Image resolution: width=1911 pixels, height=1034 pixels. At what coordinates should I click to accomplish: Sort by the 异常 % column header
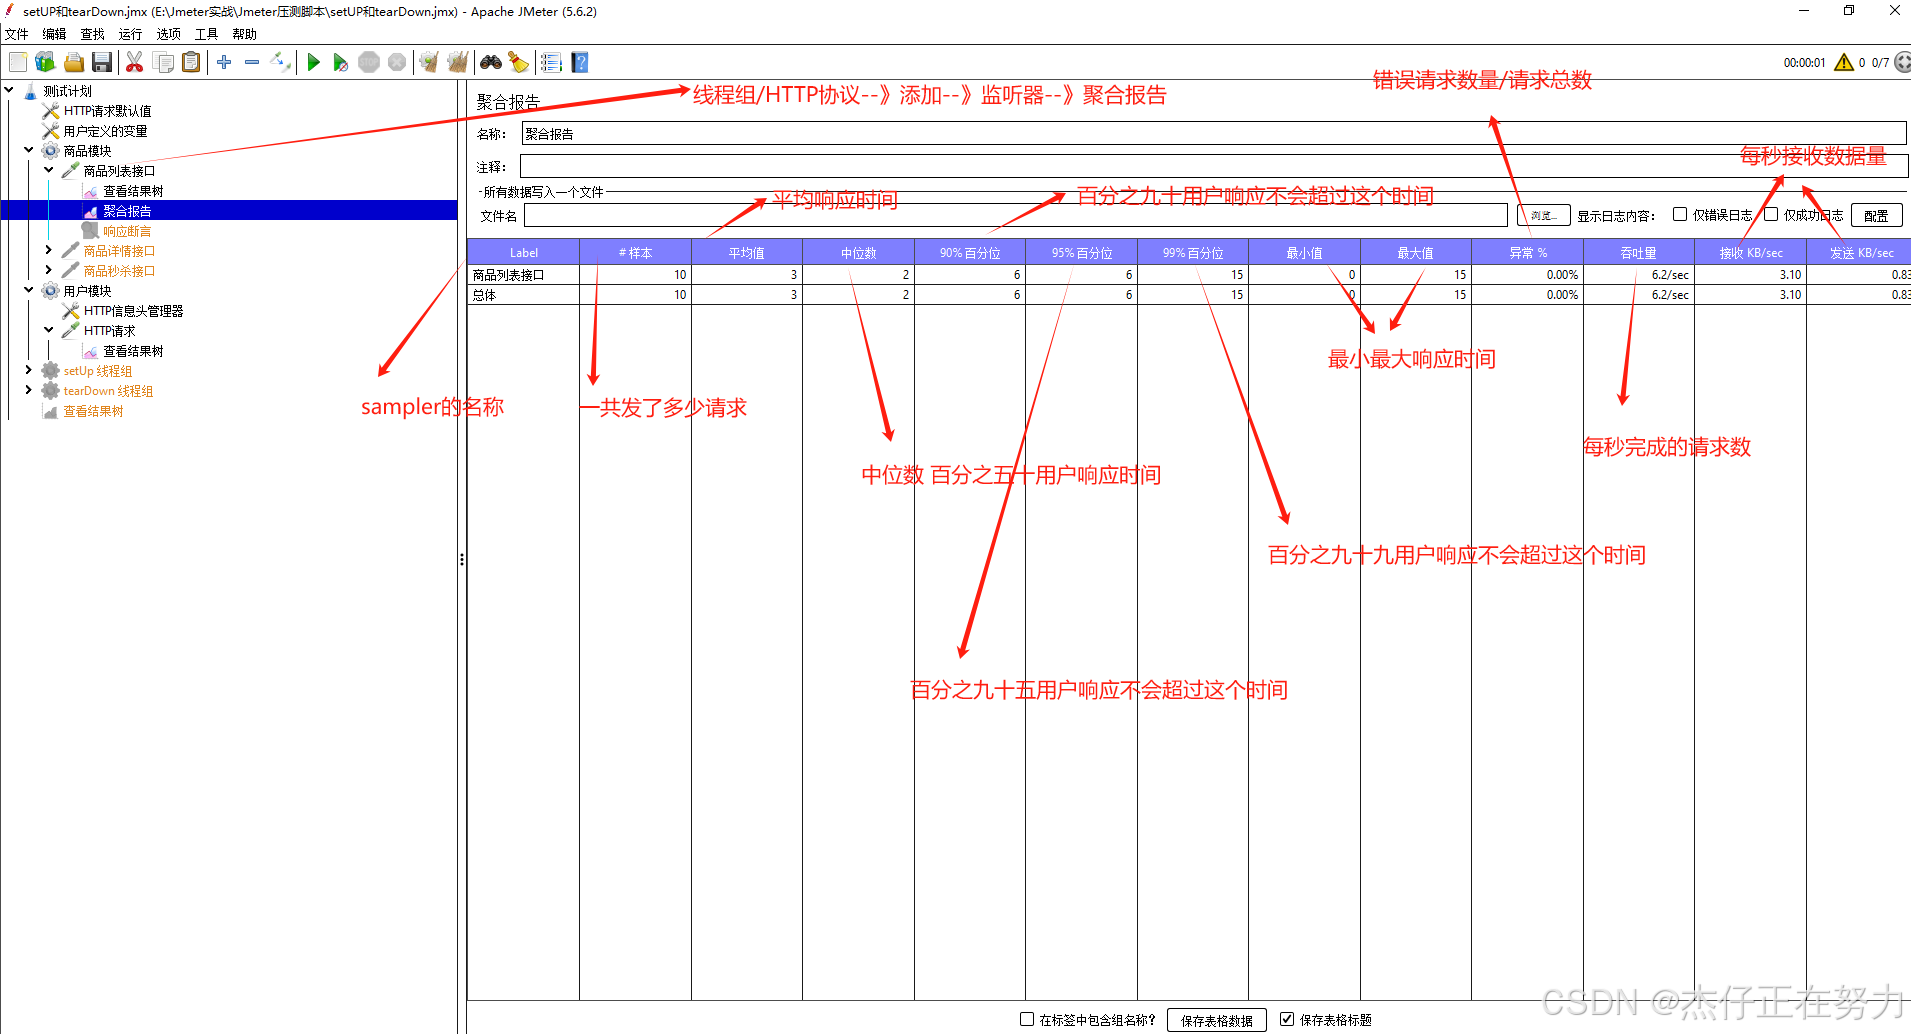[1527, 253]
